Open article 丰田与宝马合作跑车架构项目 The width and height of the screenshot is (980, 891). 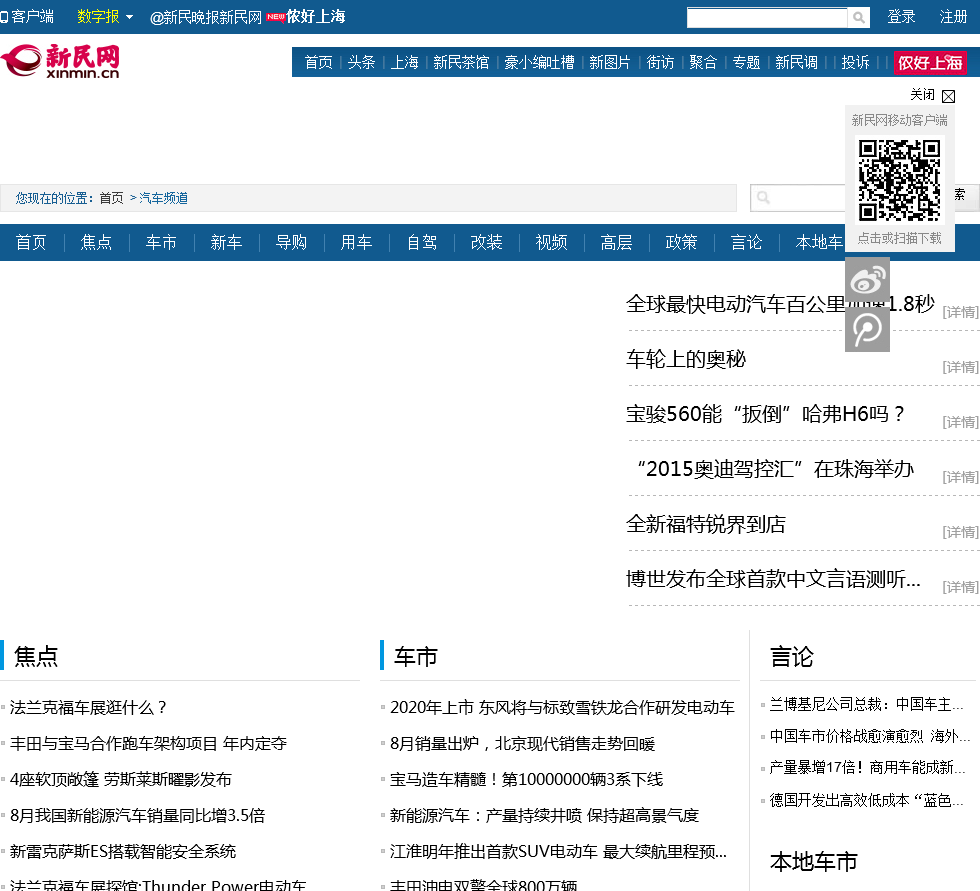pyautogui.click(x=148, y=744)
